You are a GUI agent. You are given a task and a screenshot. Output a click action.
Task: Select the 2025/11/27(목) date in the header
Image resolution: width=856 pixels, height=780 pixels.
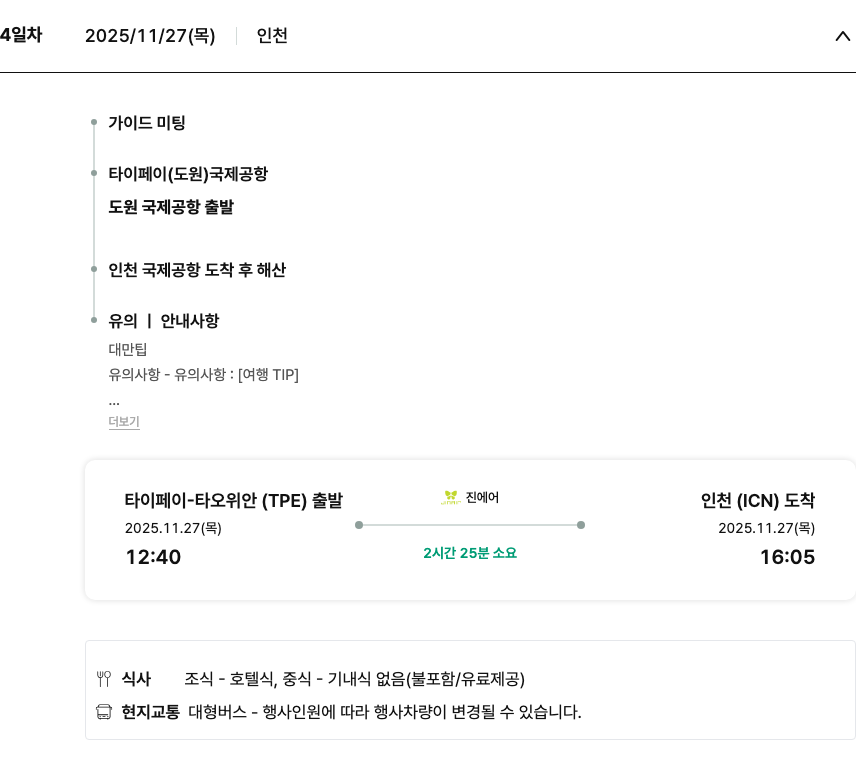click(x=150, y=36)
